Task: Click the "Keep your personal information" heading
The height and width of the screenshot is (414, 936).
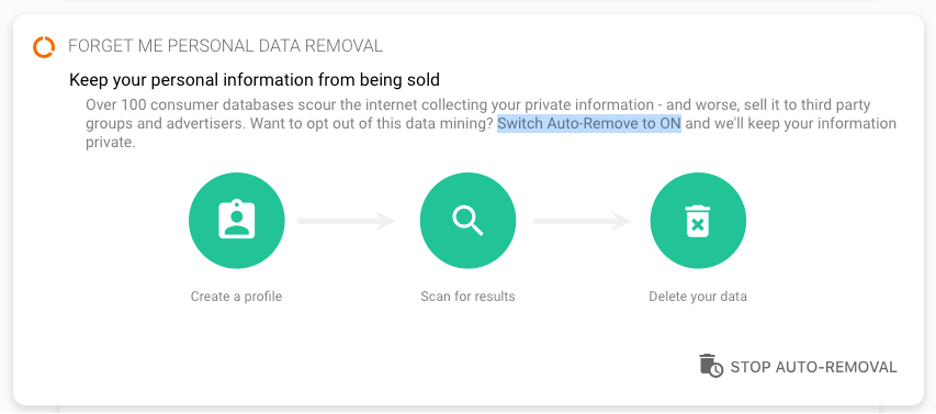Action: pos(254,79)
